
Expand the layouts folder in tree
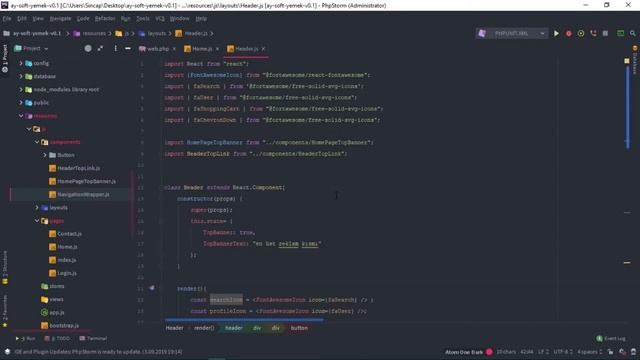tap(37, 207)
